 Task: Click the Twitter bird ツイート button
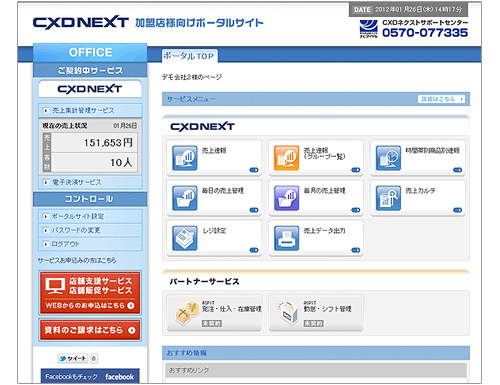point(73,358)
